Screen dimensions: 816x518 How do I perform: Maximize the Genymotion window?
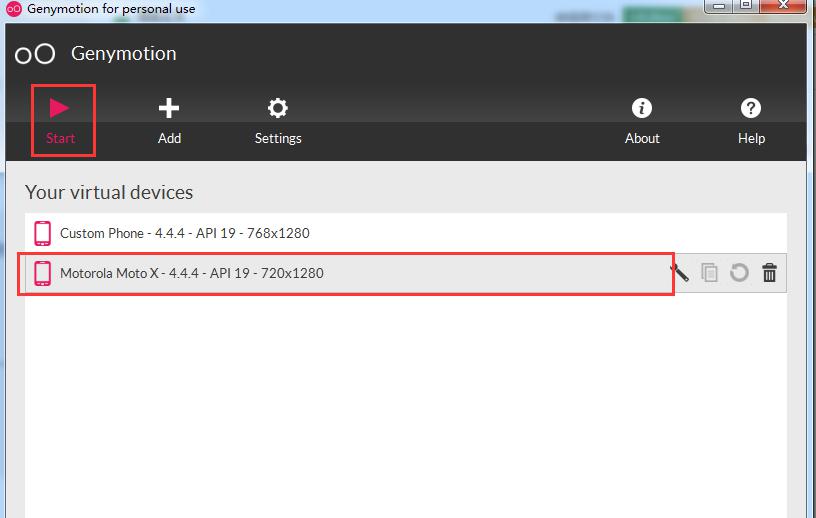(x=746, y=6)
